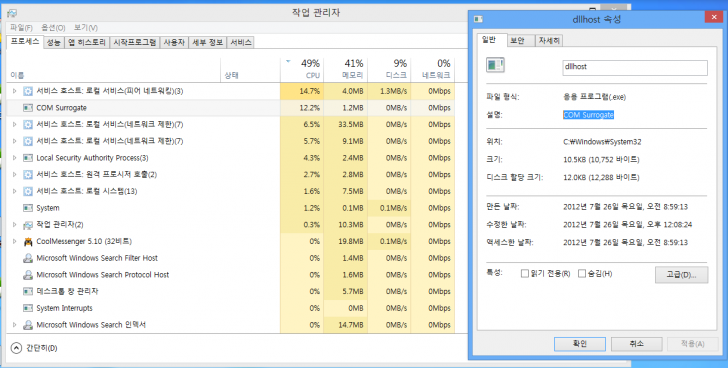Click the System Interrupts icon
The width and height of the screenshot is (728, 368).
28,308
